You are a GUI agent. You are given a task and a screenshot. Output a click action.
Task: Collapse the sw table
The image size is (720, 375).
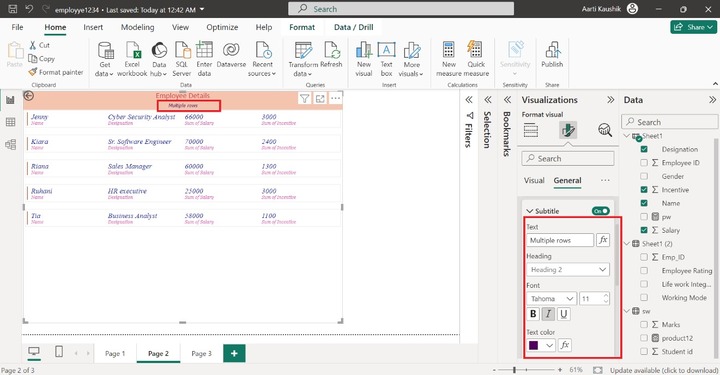(x=627, y=311)
